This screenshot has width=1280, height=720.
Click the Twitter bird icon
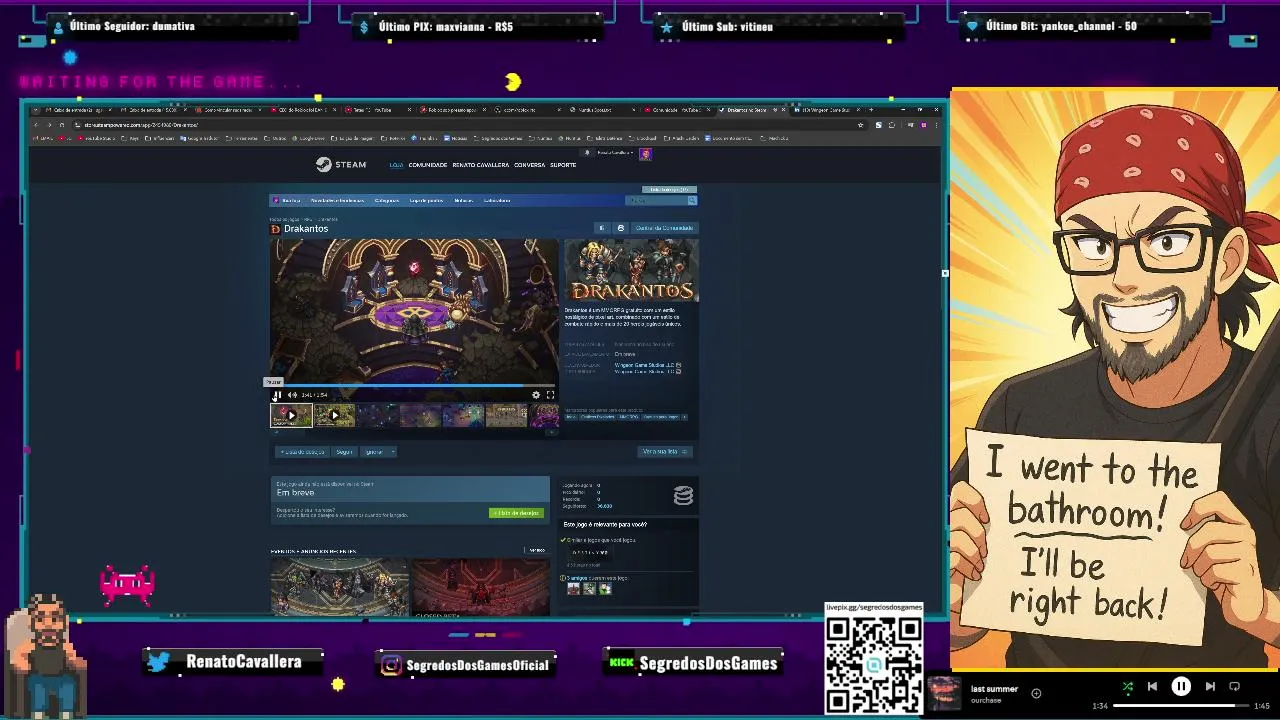coord(160,662)
